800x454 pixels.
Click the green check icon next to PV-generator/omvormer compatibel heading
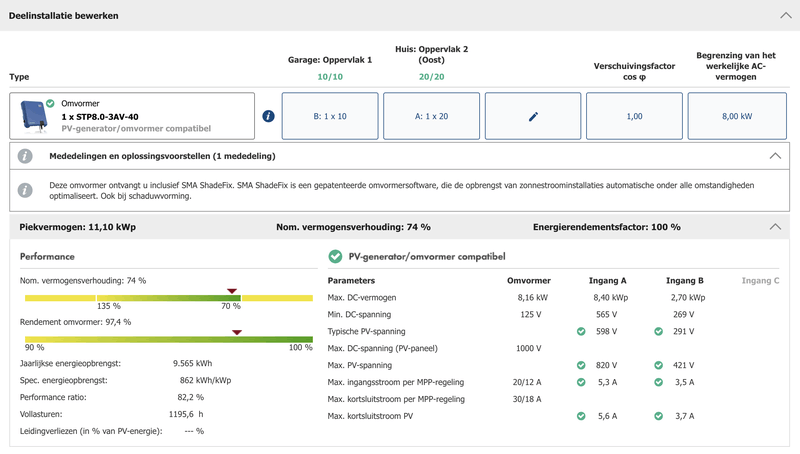335,257
